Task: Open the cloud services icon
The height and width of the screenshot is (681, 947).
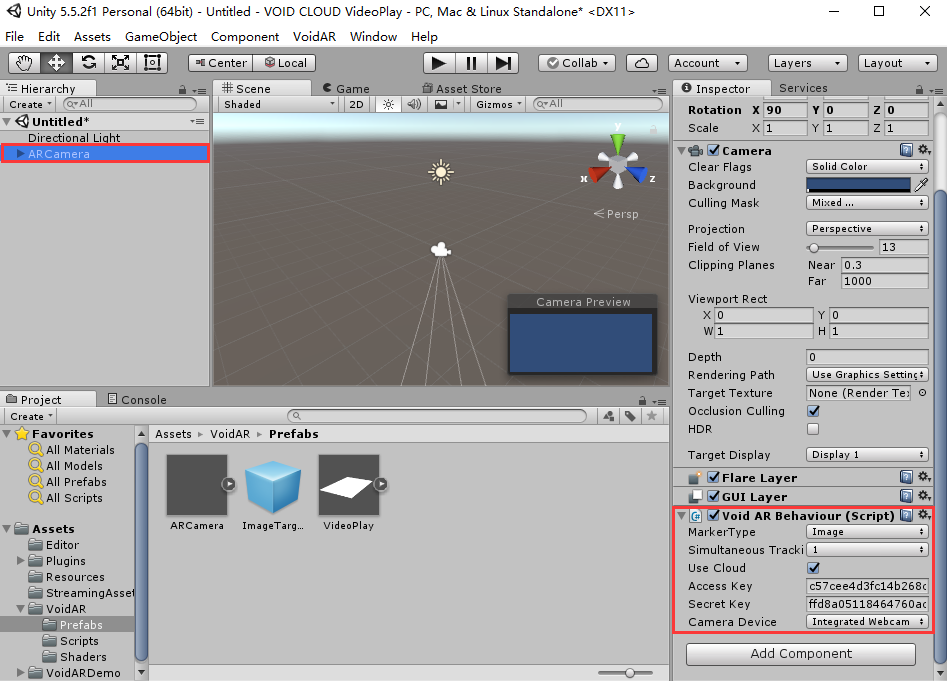Action: coord(642,63)
